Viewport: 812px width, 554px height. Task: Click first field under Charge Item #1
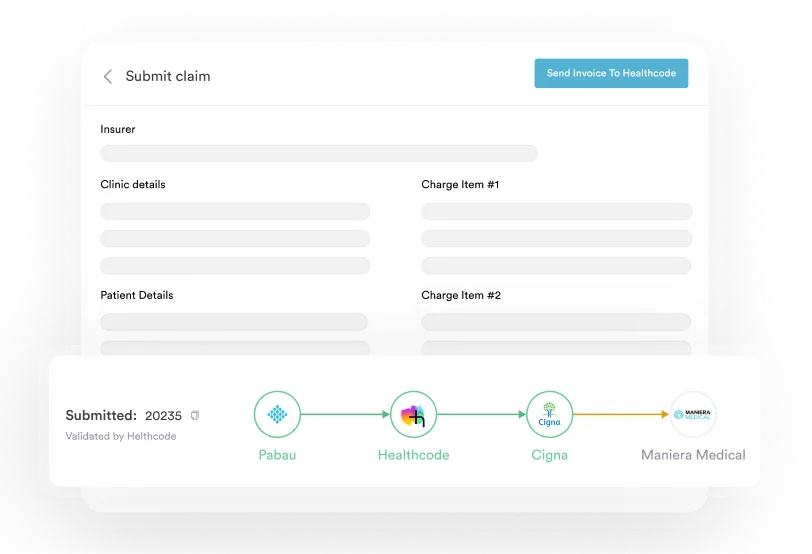pos(556,212)
